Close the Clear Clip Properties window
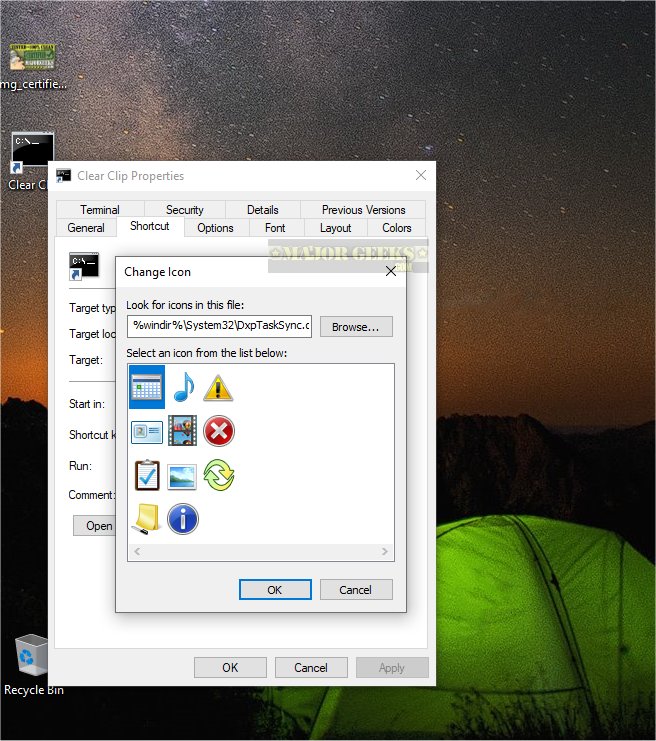The height and width of the screenshot is (741, 656). pyautogui.click(x=421, y=175)
